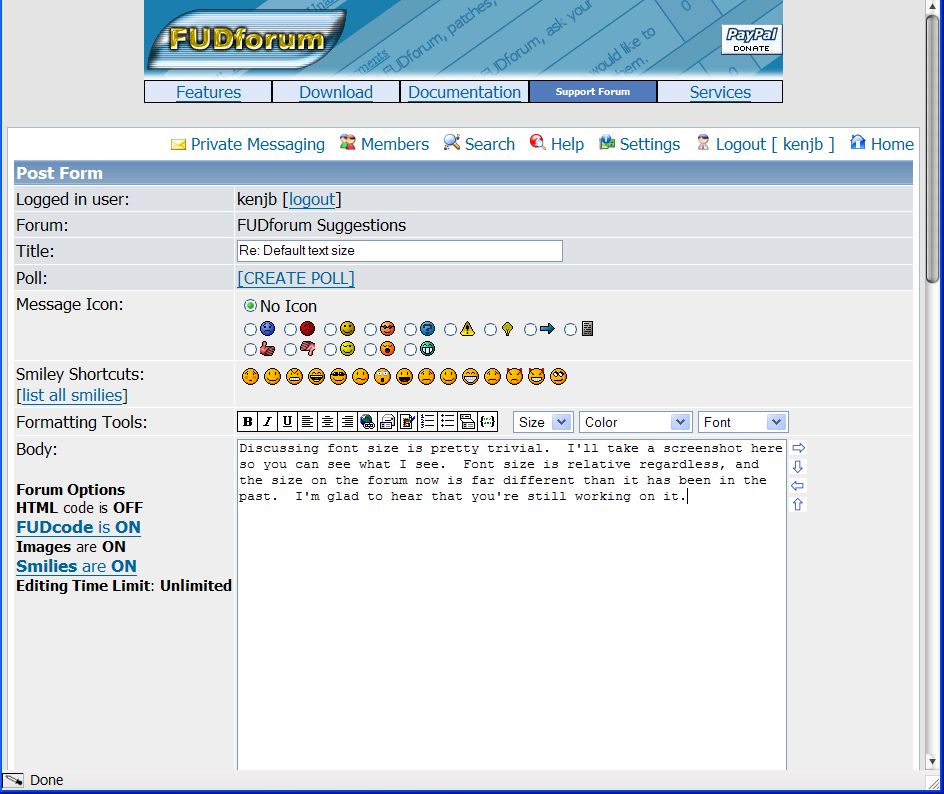The width and height of the screenshot is (944, 794).
Task: Click the vertical scrollbar thumb
Action: point(933,147)
